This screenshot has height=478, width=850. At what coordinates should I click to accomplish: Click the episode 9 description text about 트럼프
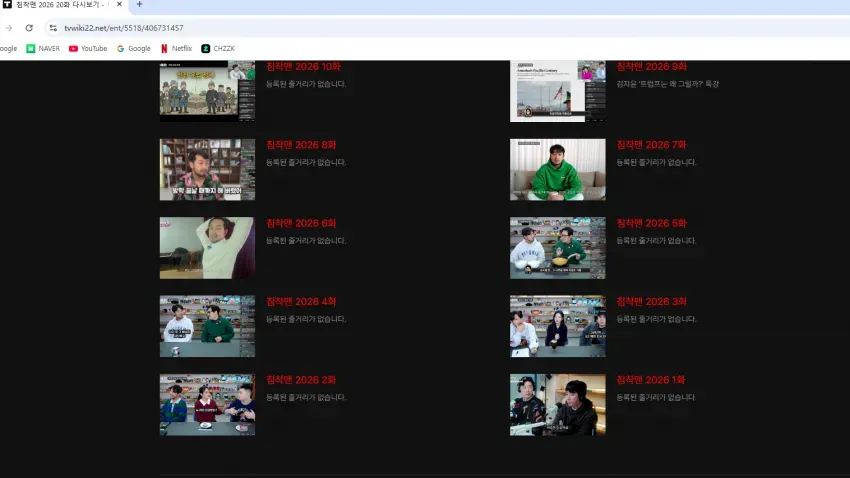[x=667, y=84]
